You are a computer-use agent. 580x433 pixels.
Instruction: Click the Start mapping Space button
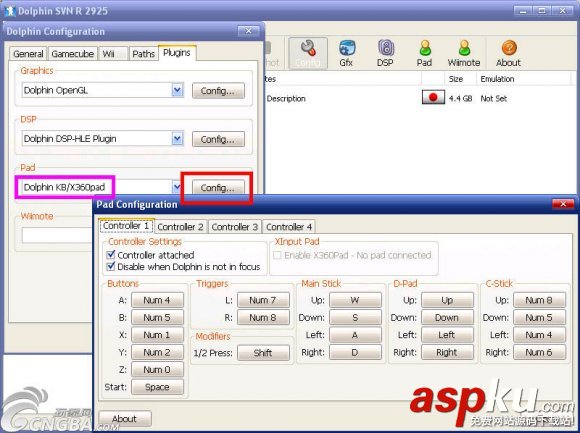157,387
